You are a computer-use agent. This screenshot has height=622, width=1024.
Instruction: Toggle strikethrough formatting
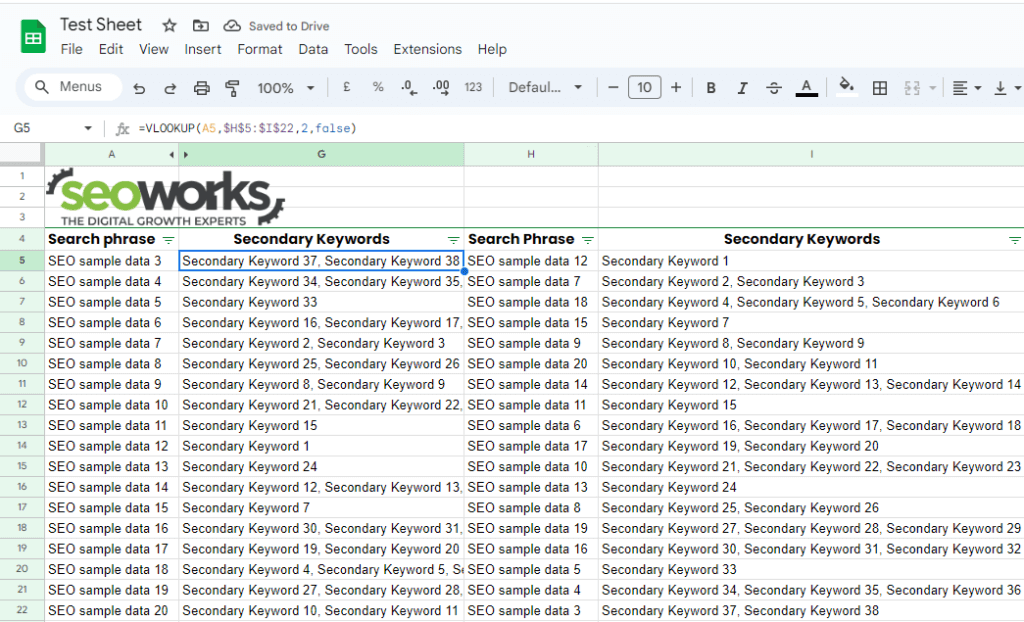pyautogui.click(x=774, y=88)
